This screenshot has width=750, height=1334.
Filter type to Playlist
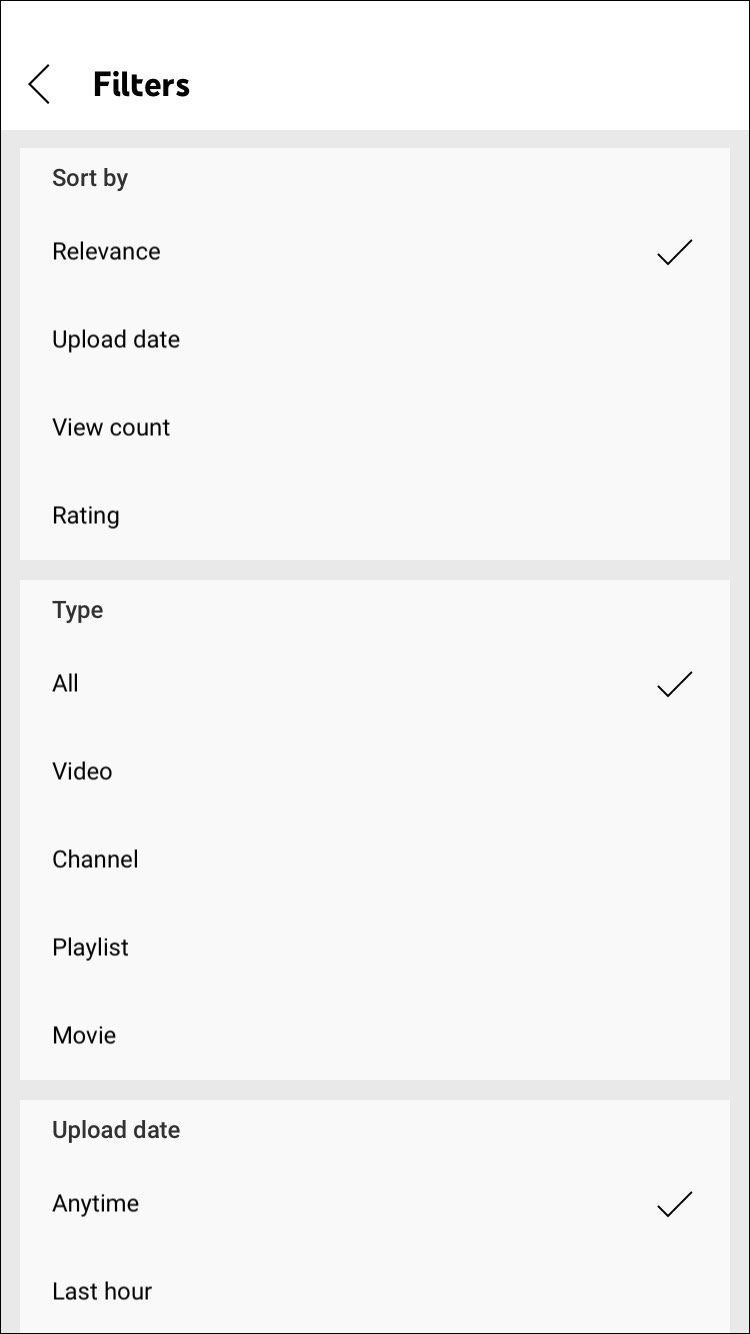coord(90,948)
